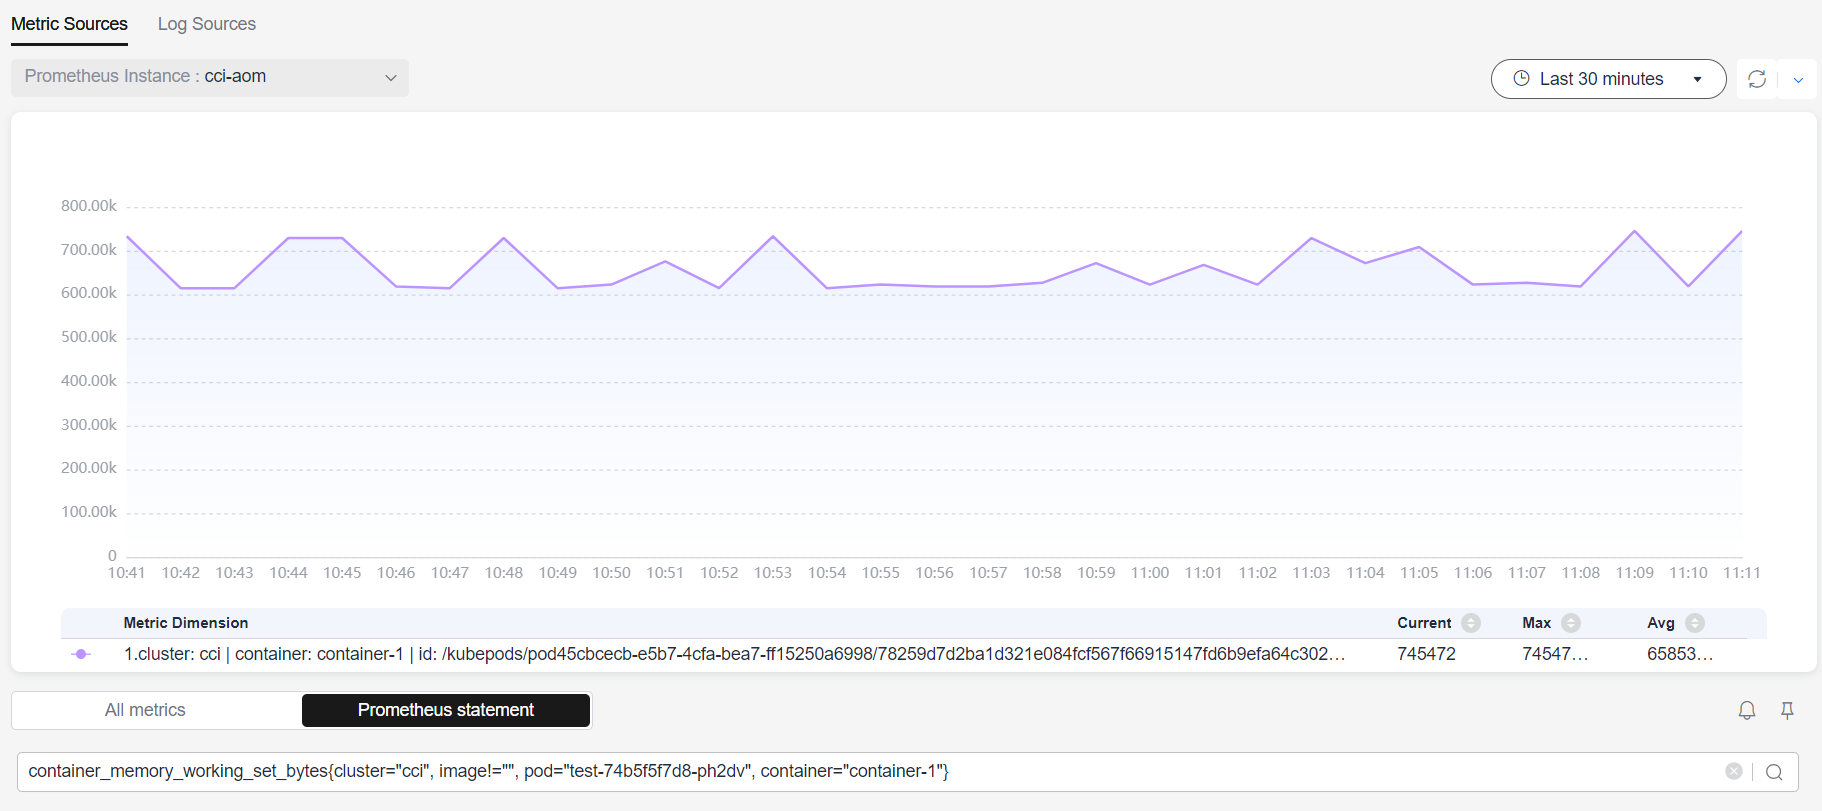This screenshot has height=811, width=1822.
Task: Switch to the Metric Sources tab
Action: pos(69,24)
